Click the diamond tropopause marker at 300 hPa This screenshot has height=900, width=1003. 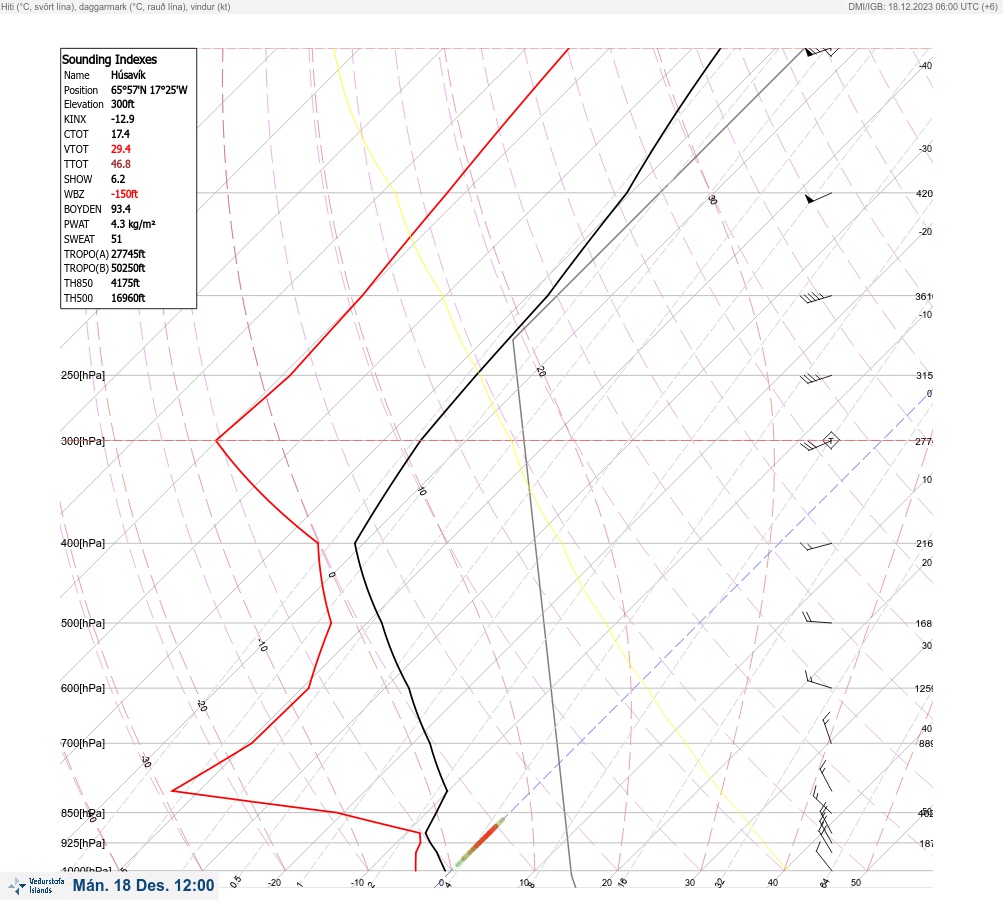830,440
